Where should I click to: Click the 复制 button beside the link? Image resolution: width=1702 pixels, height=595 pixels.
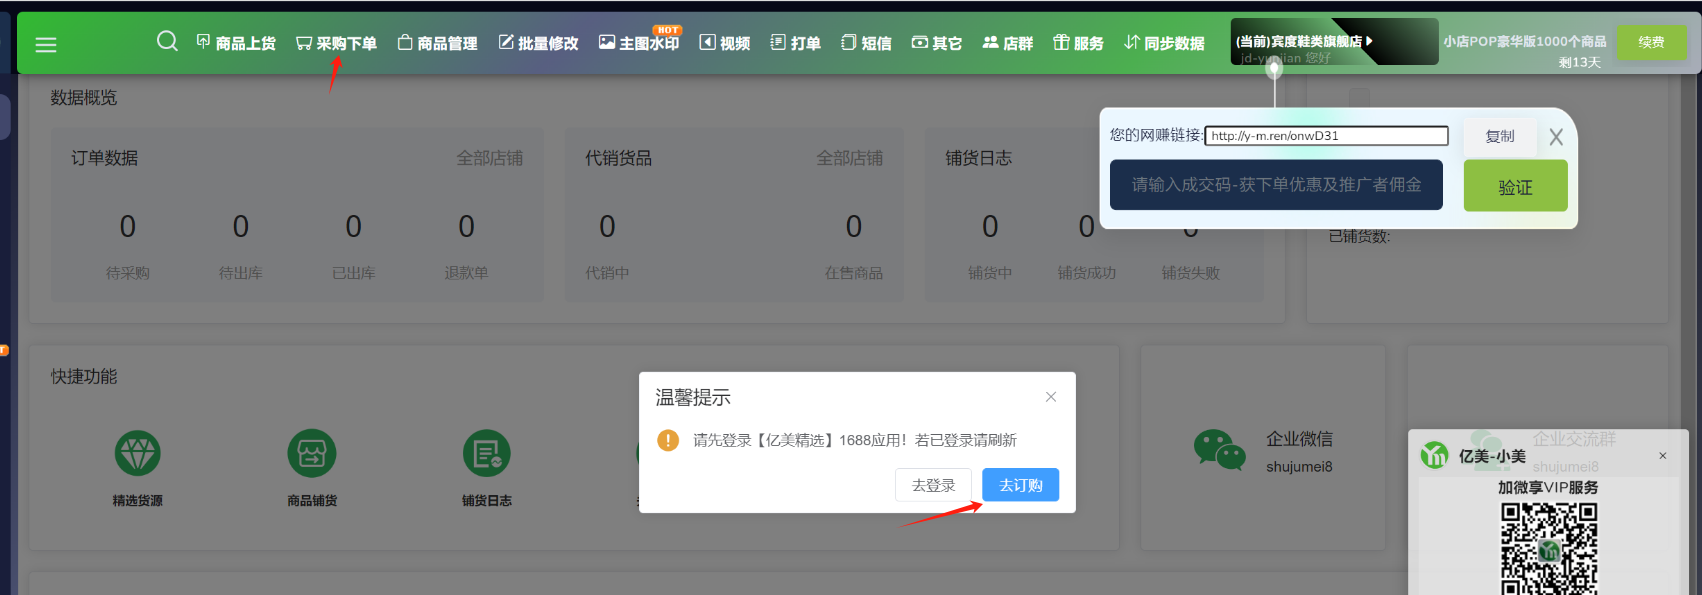1499,137
